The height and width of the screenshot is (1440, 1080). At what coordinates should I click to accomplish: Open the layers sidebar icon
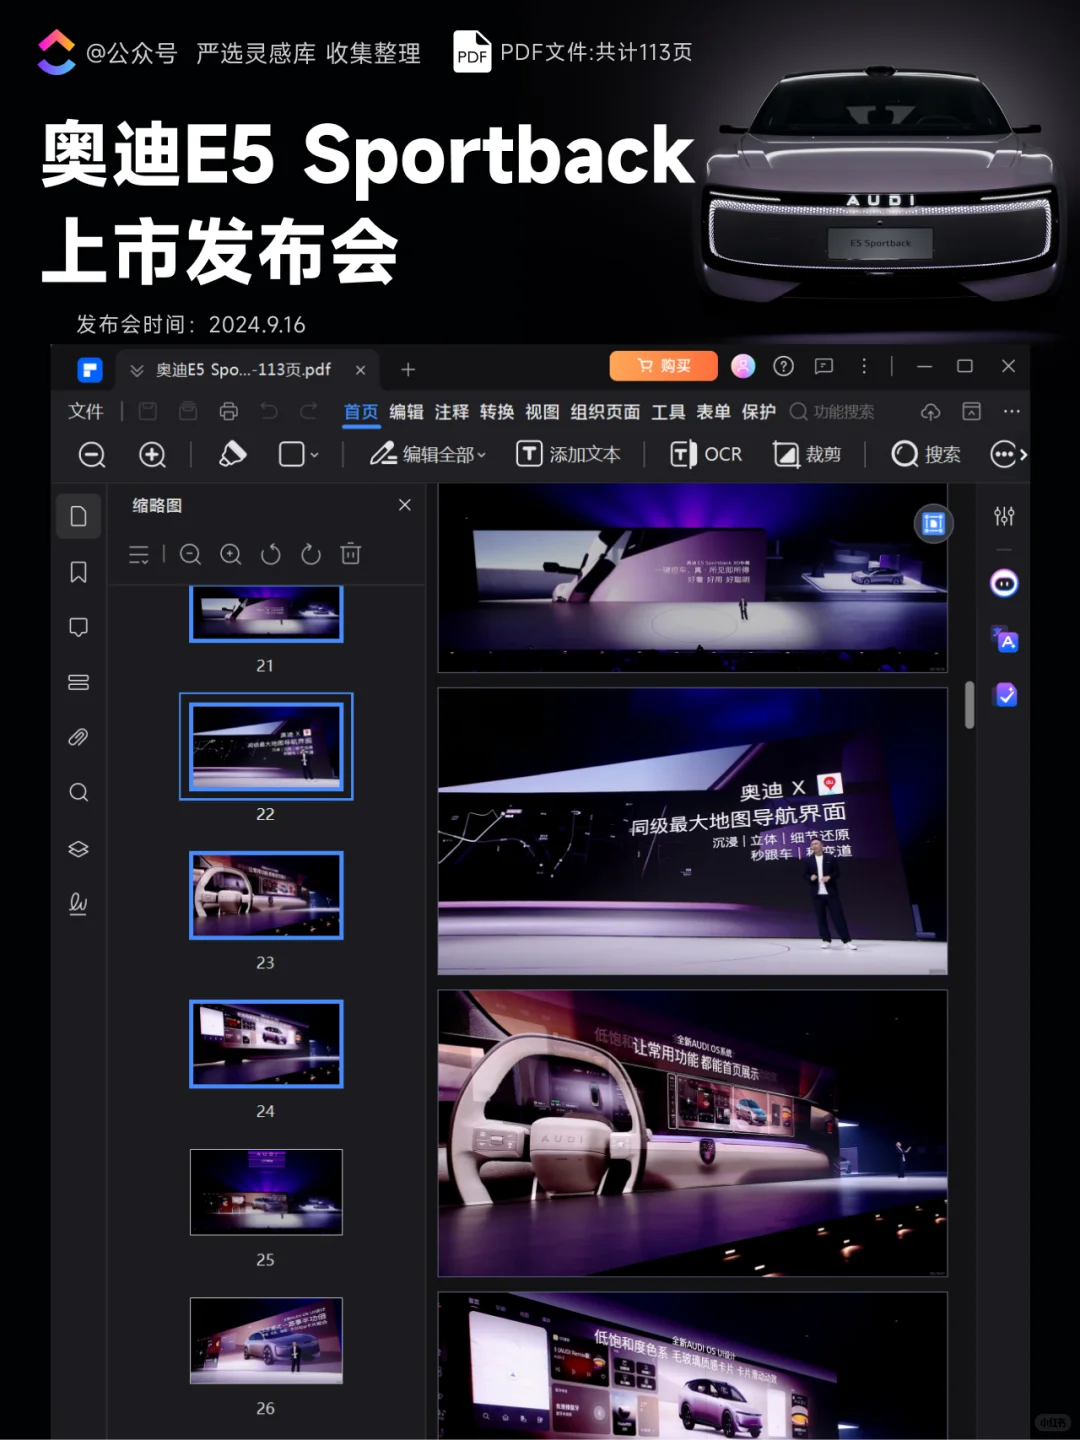click(x=78, y=849)
